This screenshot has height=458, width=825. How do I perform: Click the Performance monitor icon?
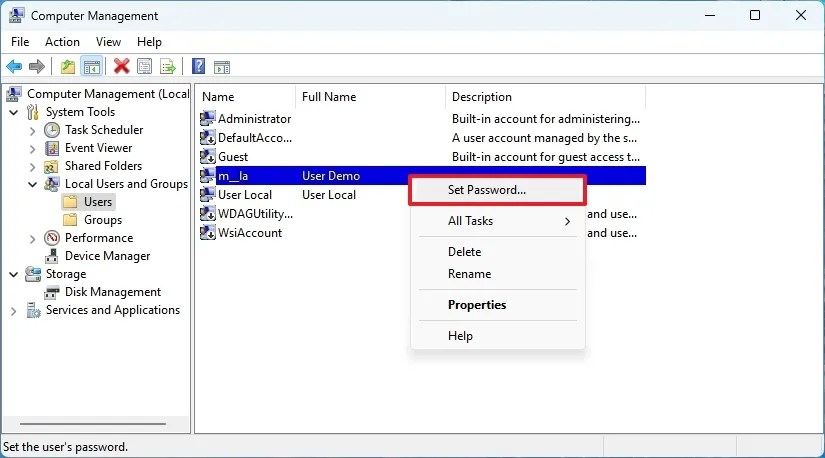coord(52,238)
